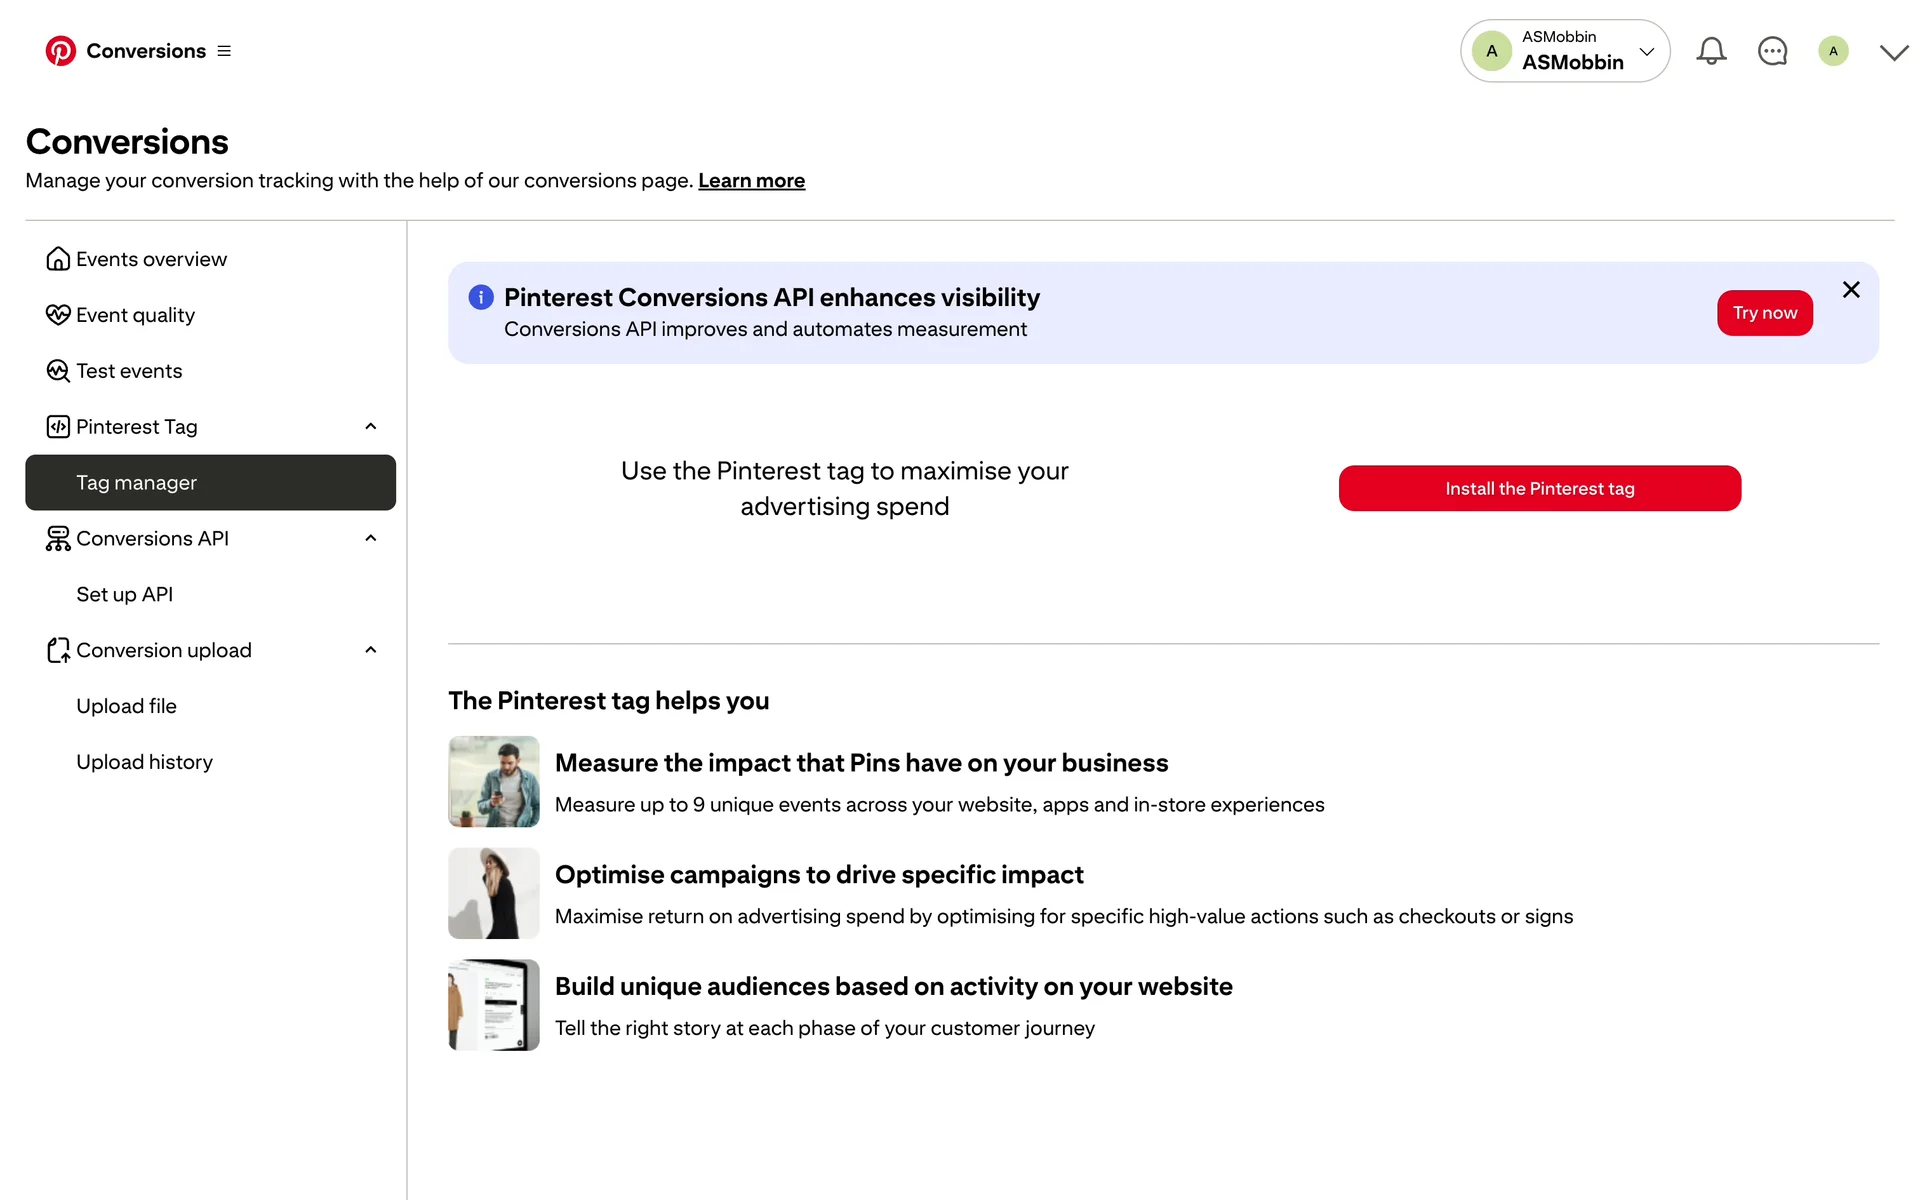The height and width of the screenshot is (1200, 1920).
Task: Collapse the Pinterest Tag section
Action: (371, 427)
